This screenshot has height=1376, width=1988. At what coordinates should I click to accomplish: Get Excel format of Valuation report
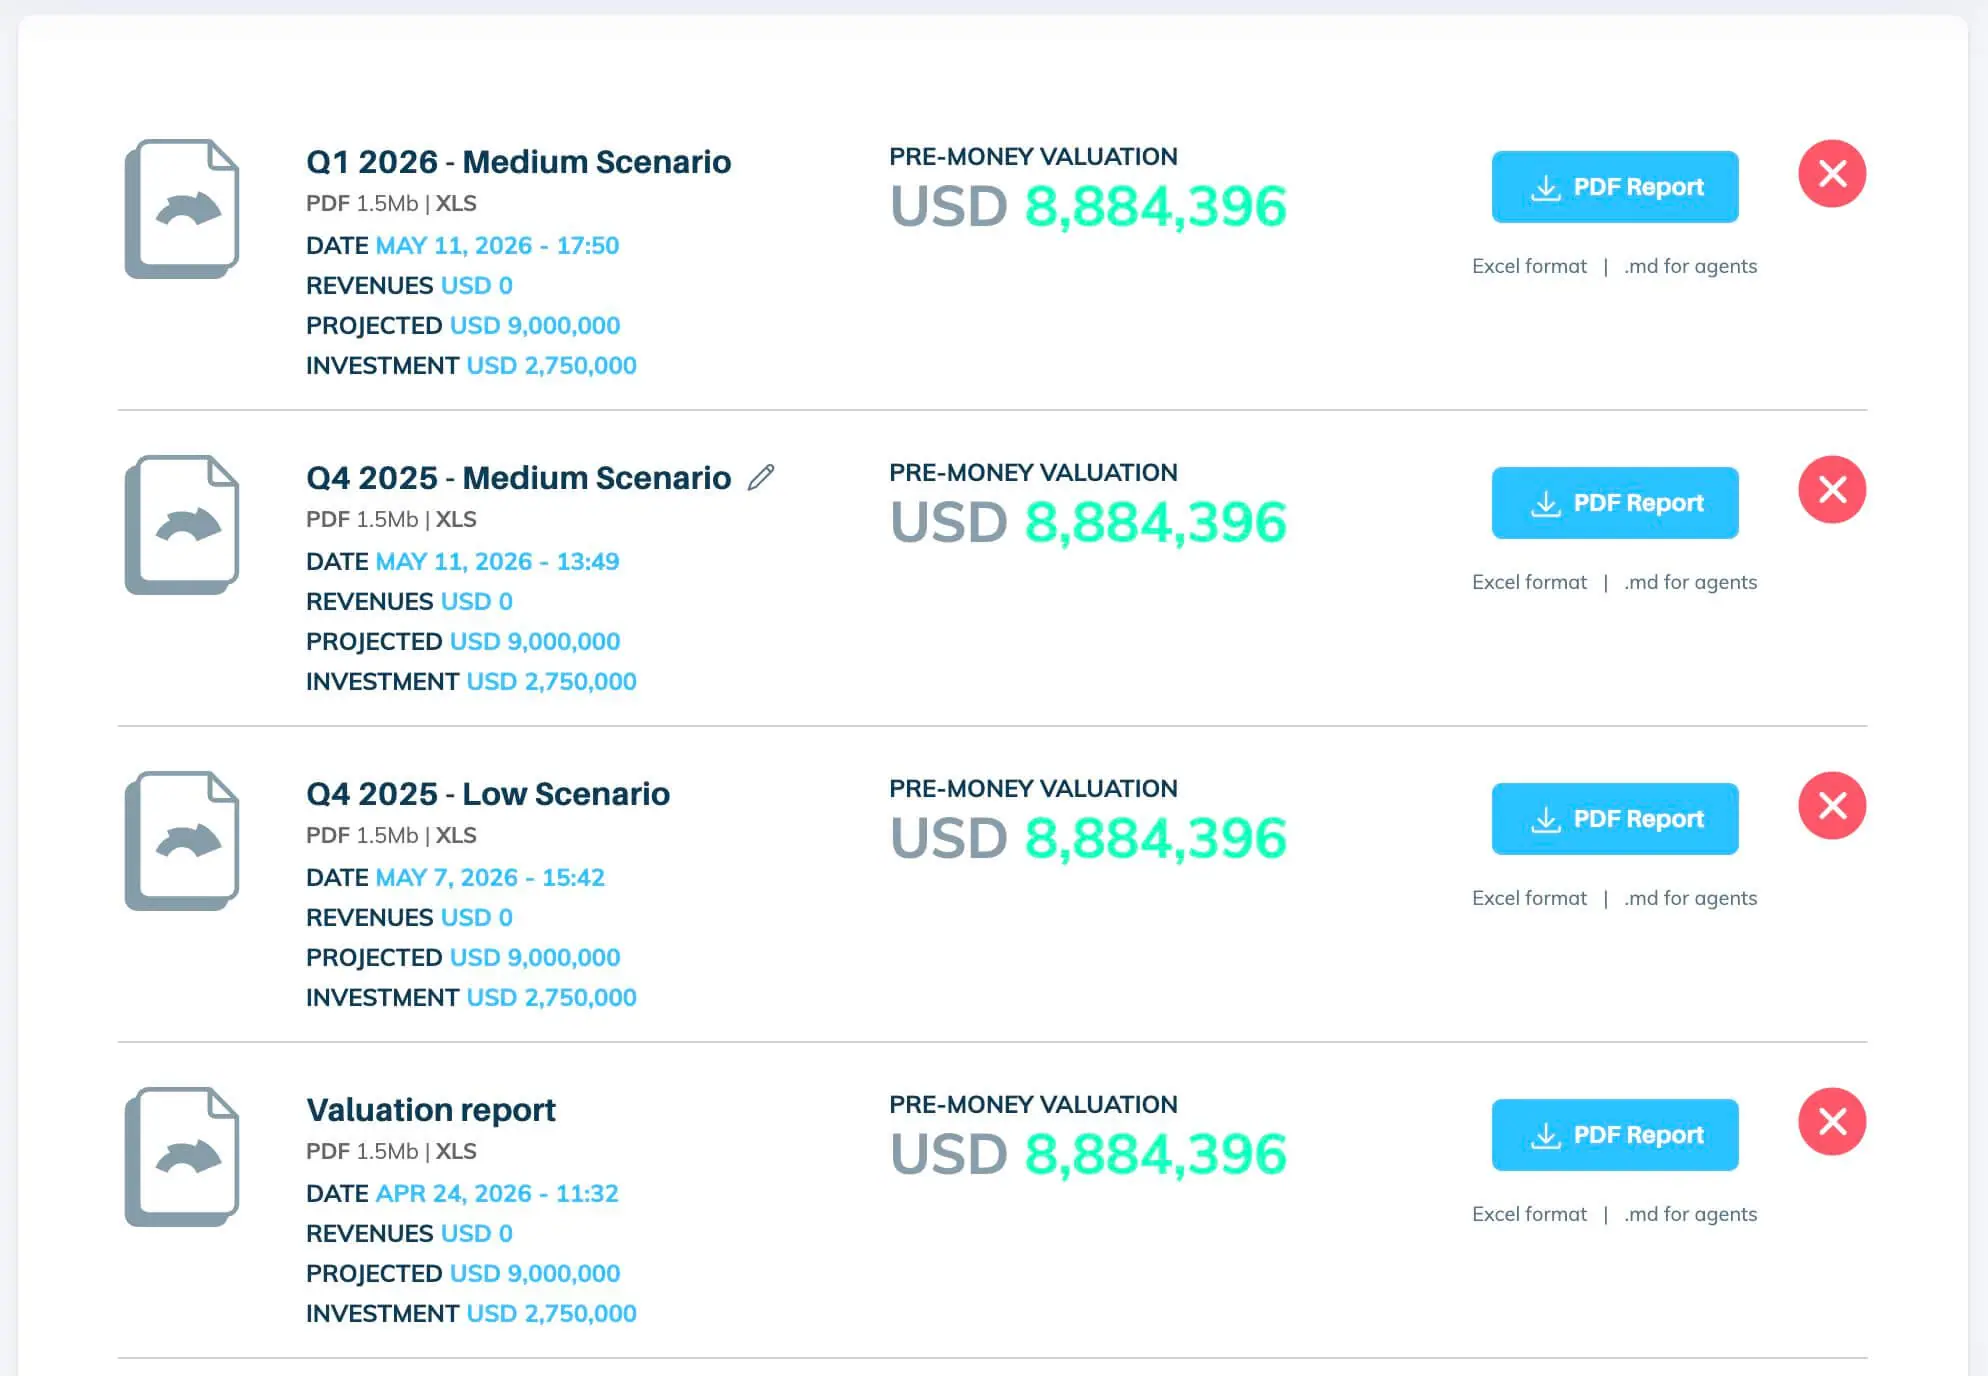pyautogui.click(x=1529, y=1214)
